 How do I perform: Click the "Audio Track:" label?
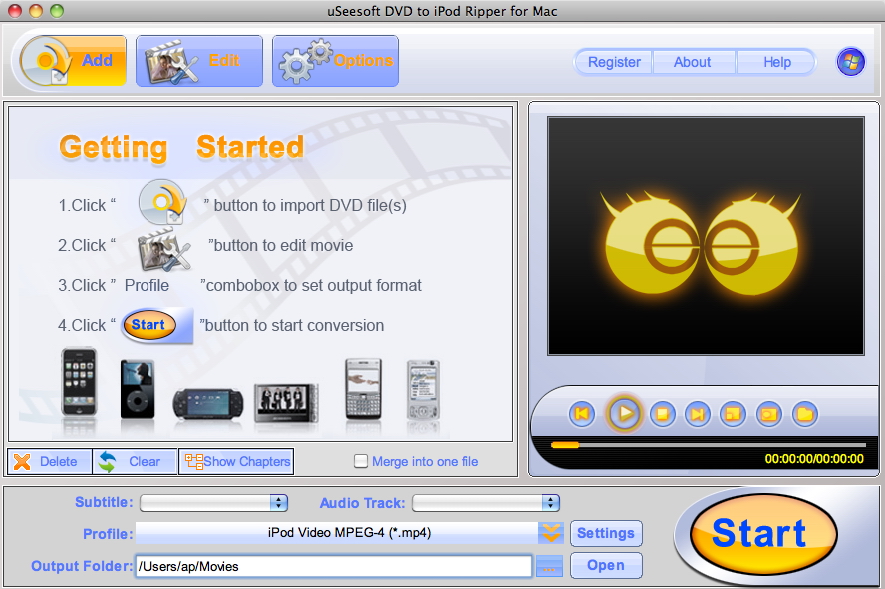[362, 503]
